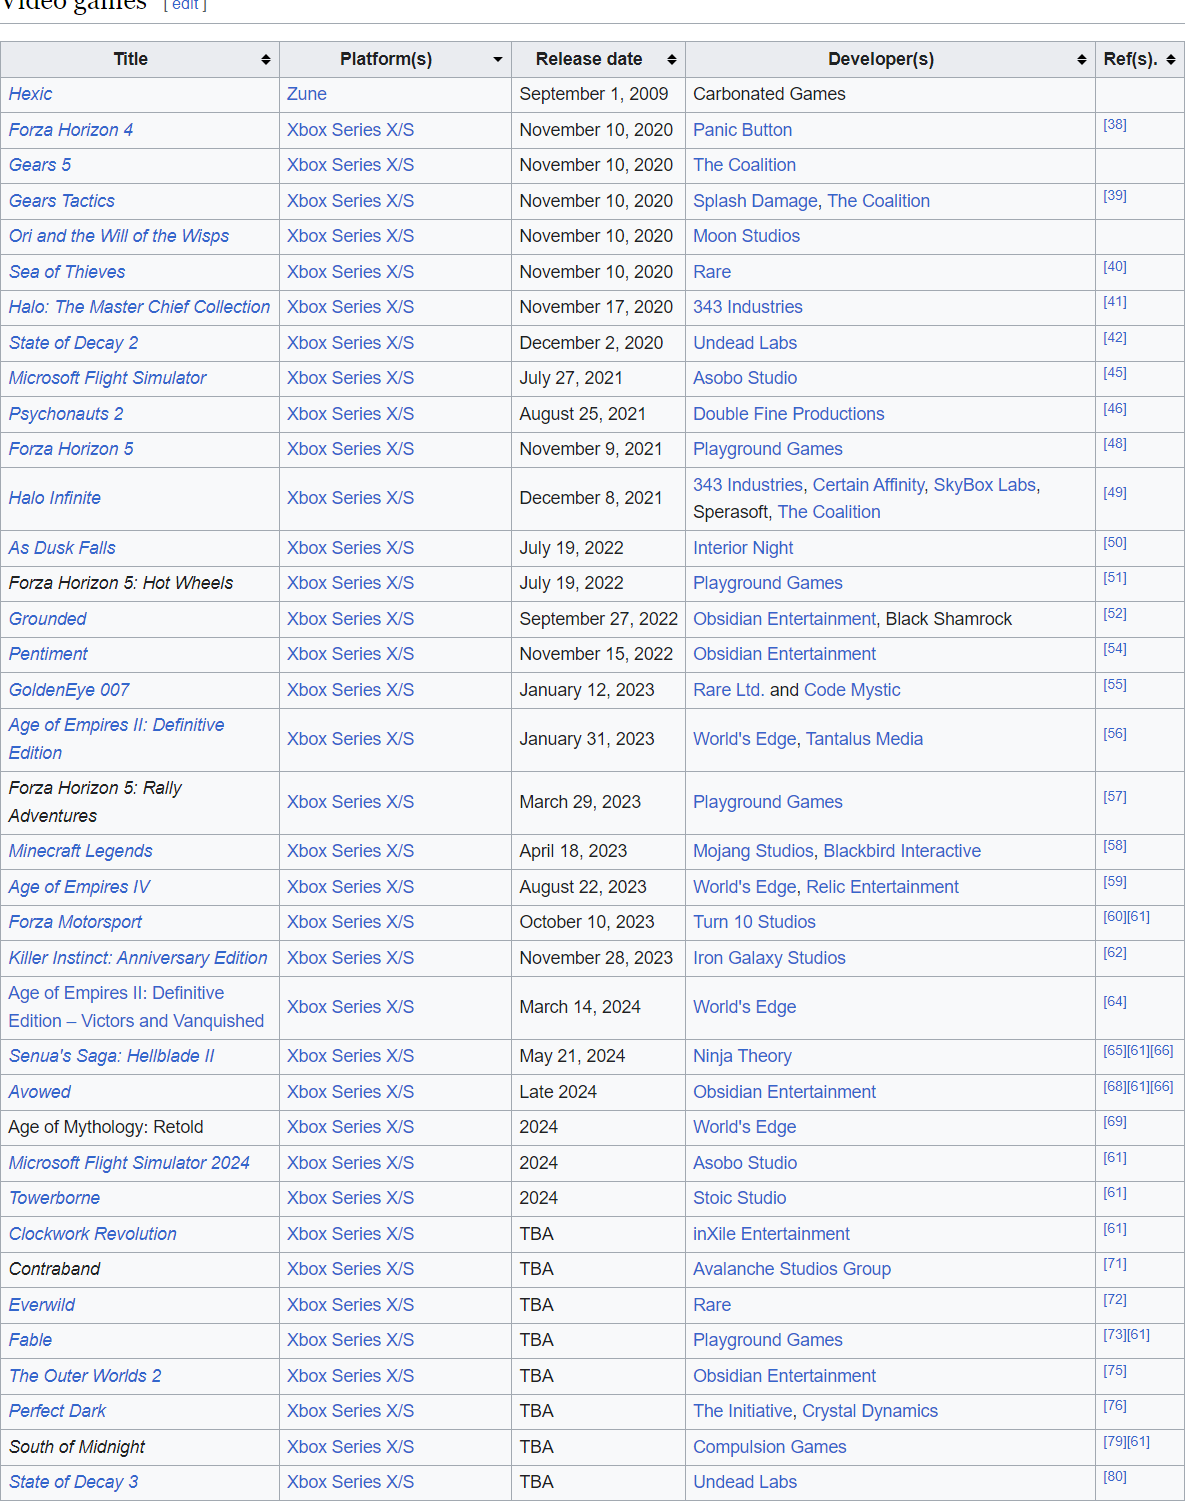Image resolution: width=1196 pixels, height=1501 pixels.
Task: Follow the Panic Button developer link
Action: coord(742,130)
